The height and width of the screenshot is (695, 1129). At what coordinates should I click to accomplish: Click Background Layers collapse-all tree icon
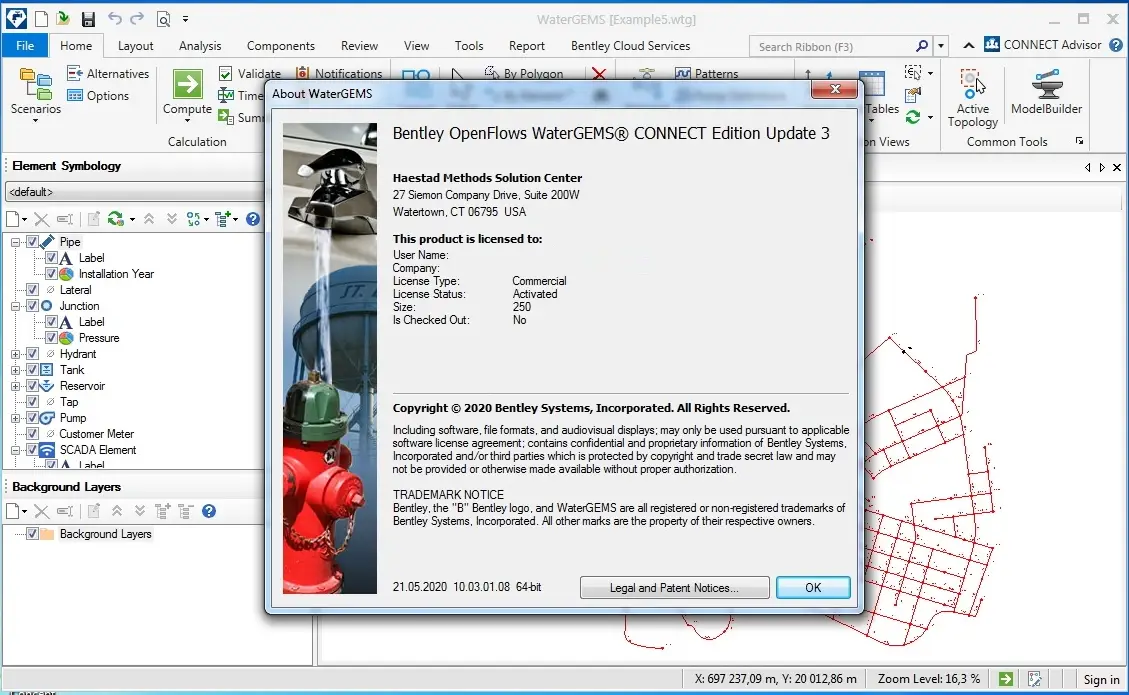(x=186, y=511)
